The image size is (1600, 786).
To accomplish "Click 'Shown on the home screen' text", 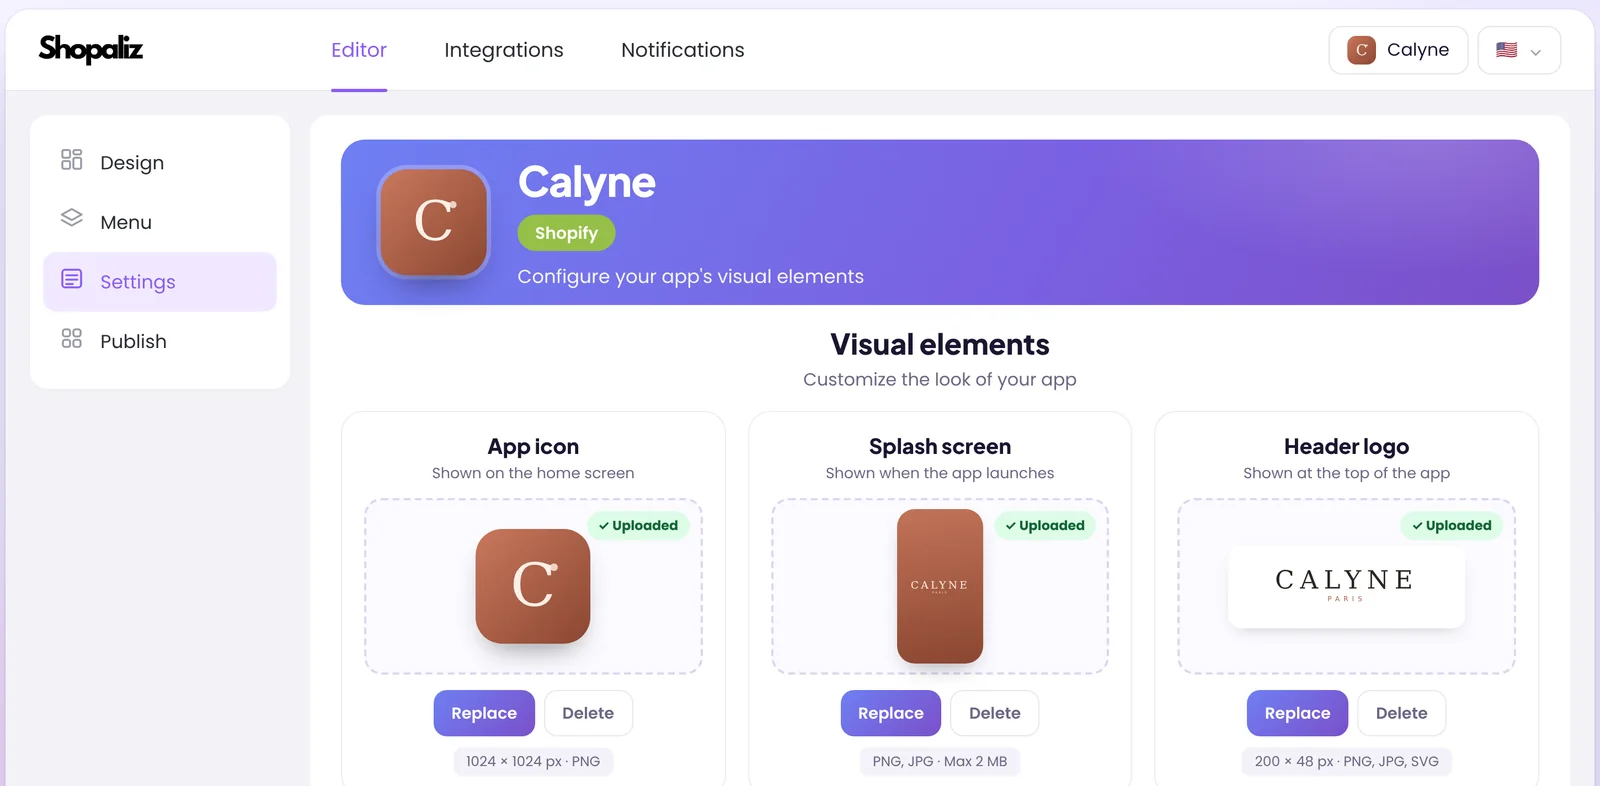I will [533, 473].
